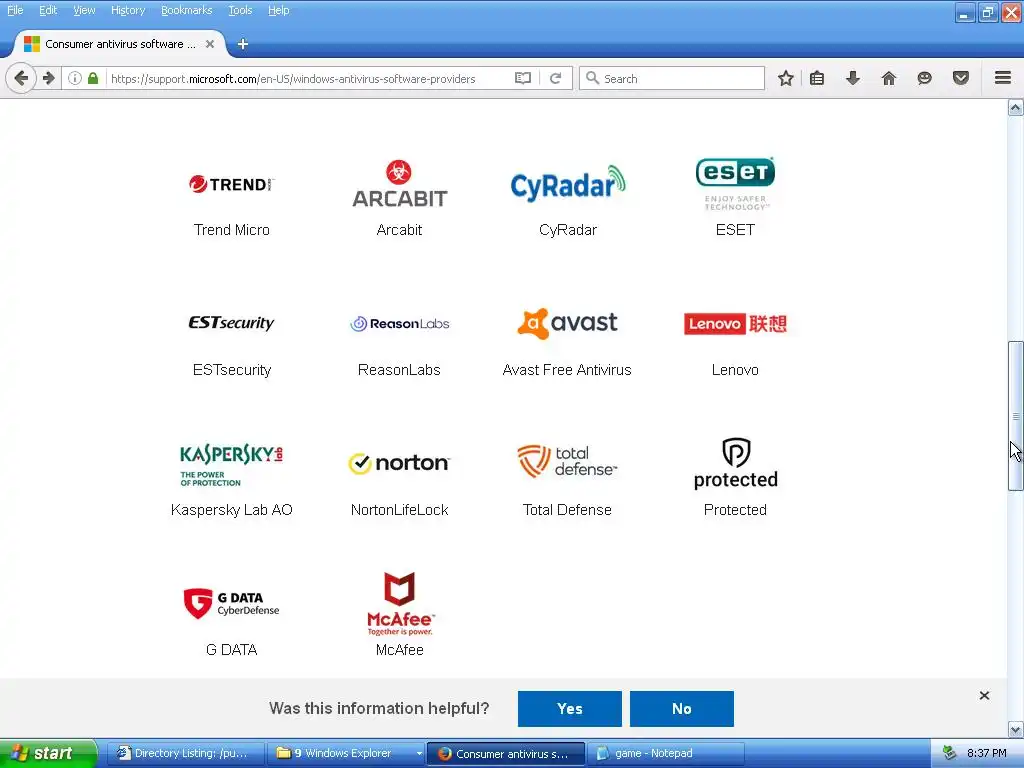
Task: Open the Help menu
Action: click(278, 10)
